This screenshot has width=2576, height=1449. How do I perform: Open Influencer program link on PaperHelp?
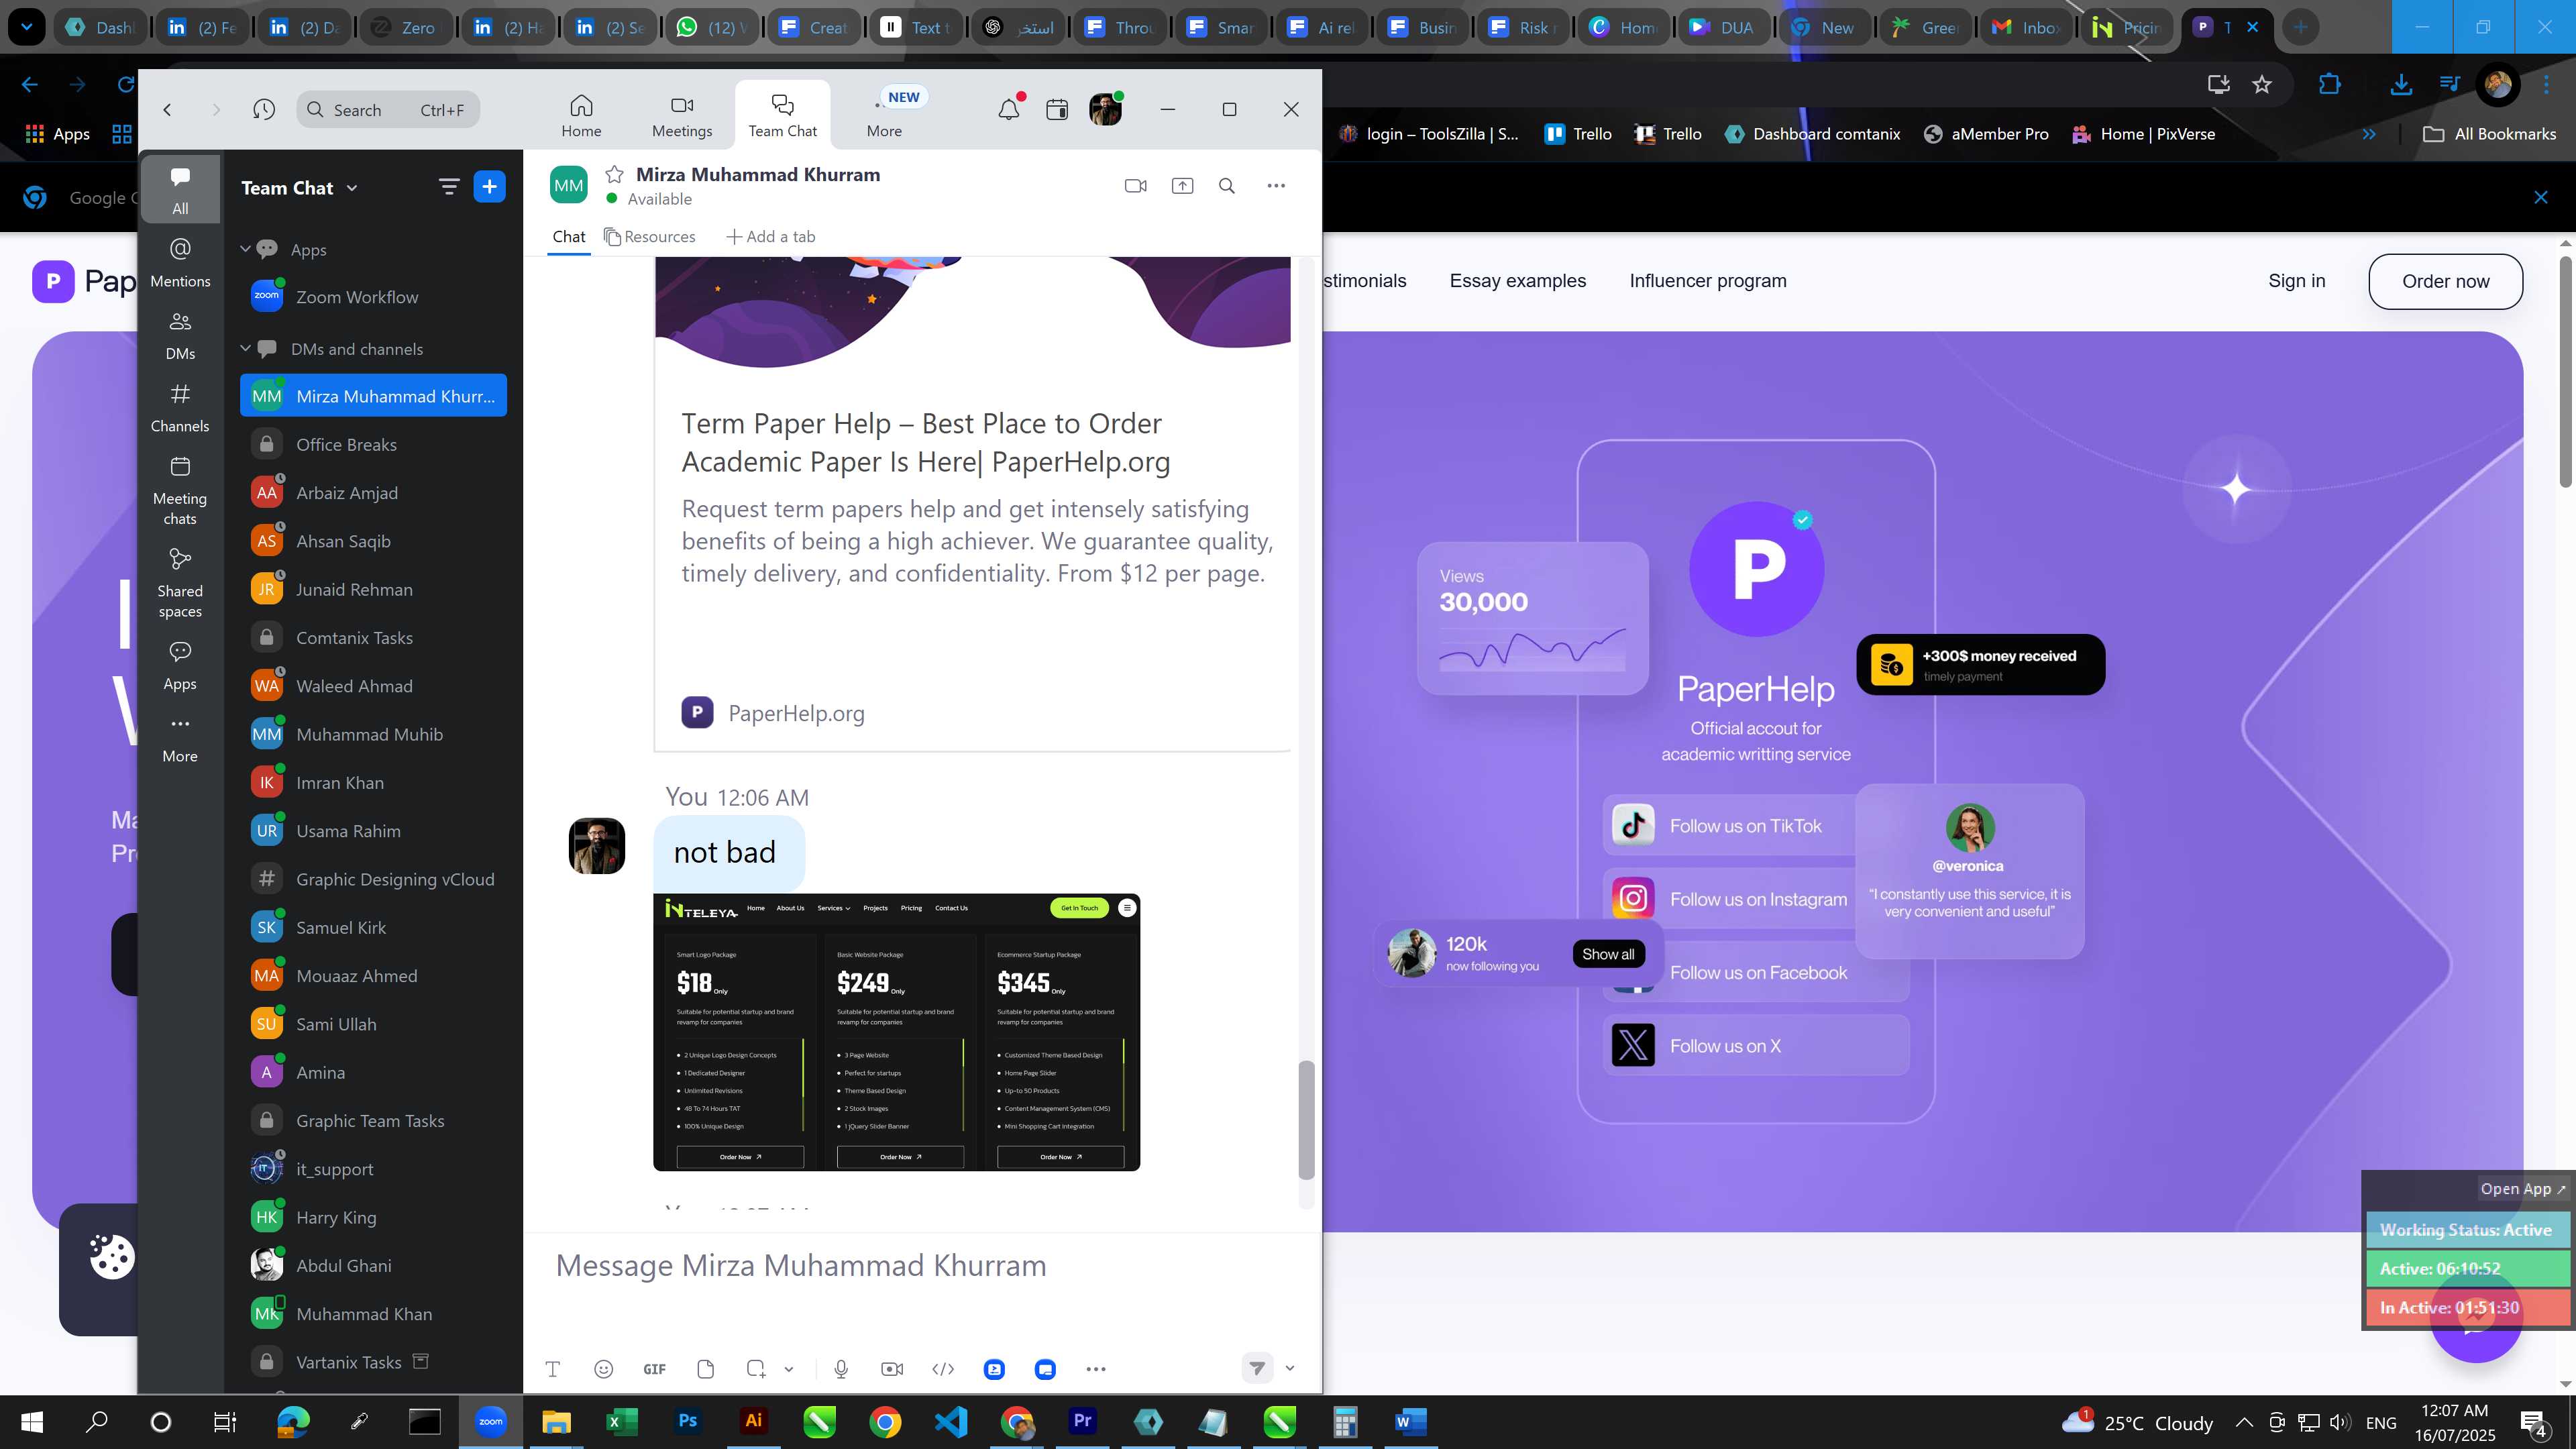pos(1707,281)
